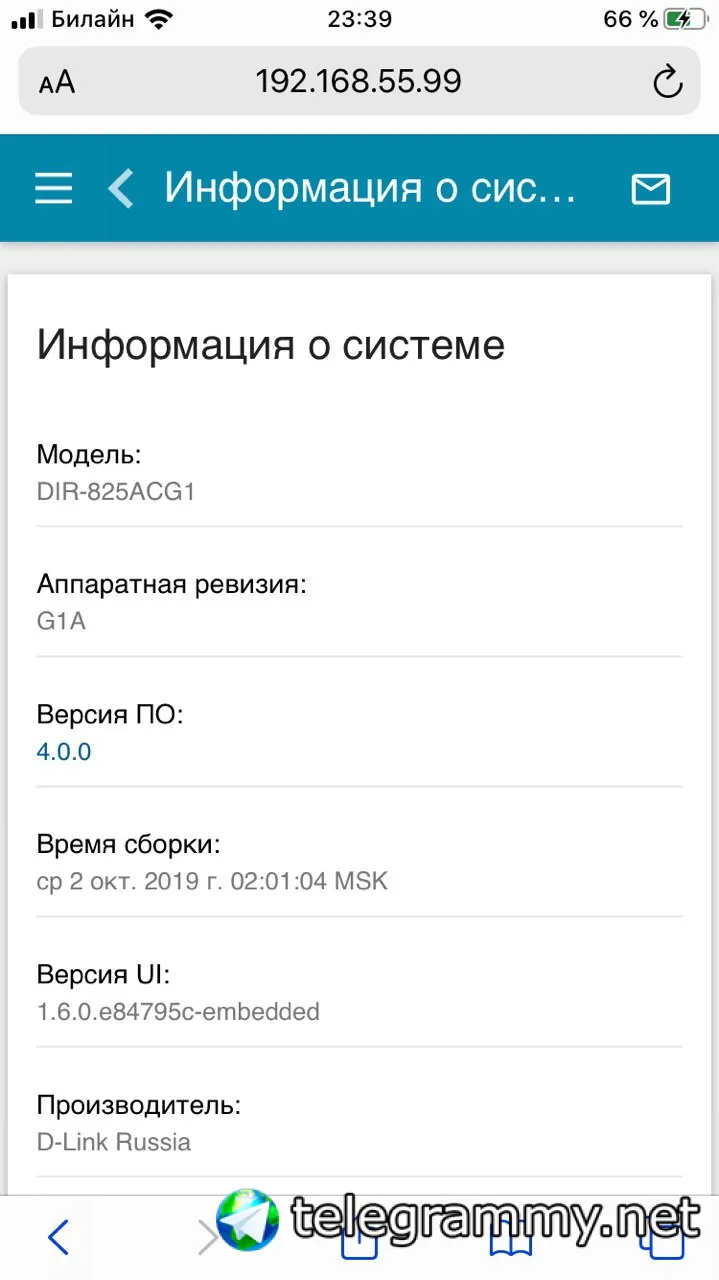Tap Safari's greyed forward arrow

[x=206, y=1238]
